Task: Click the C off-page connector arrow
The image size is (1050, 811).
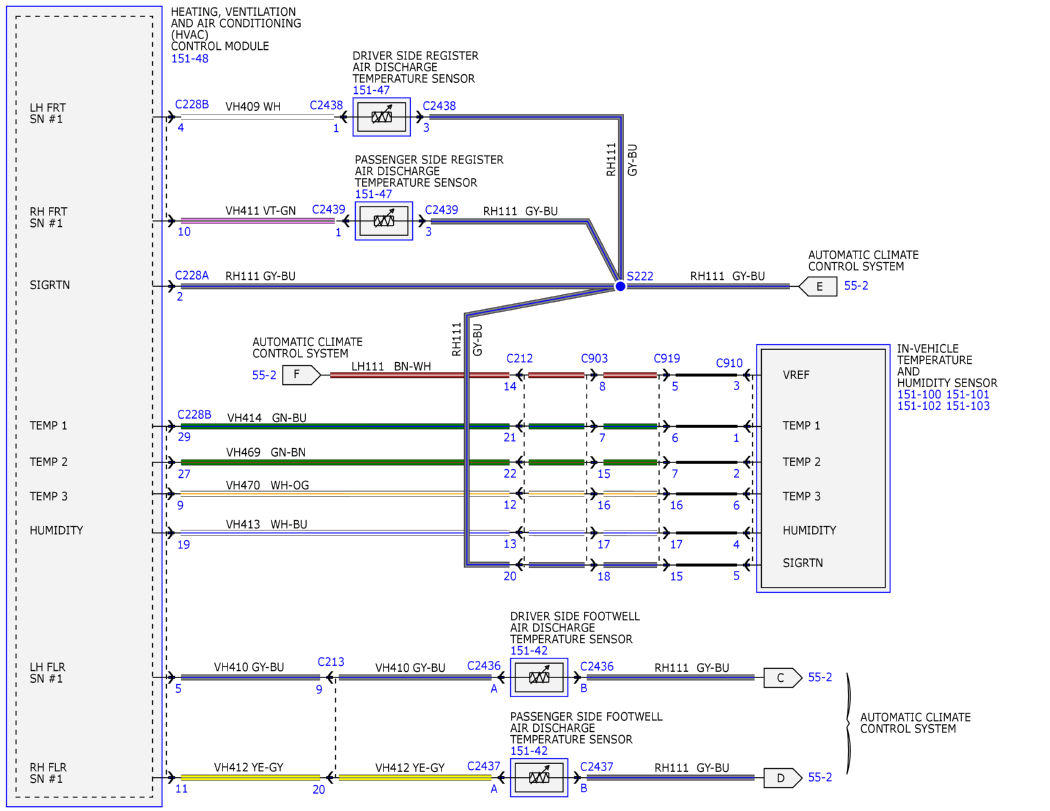Action: tap(783, 678)
